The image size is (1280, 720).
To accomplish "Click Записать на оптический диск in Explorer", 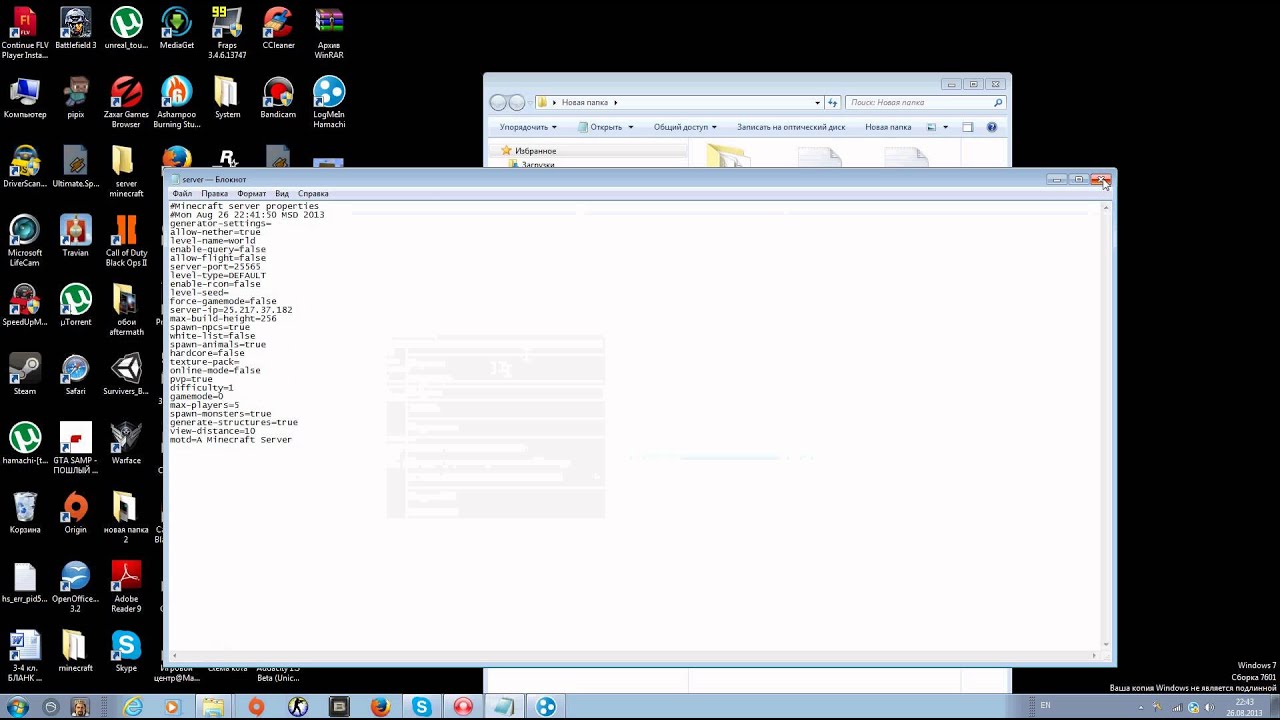I will 791,127.
